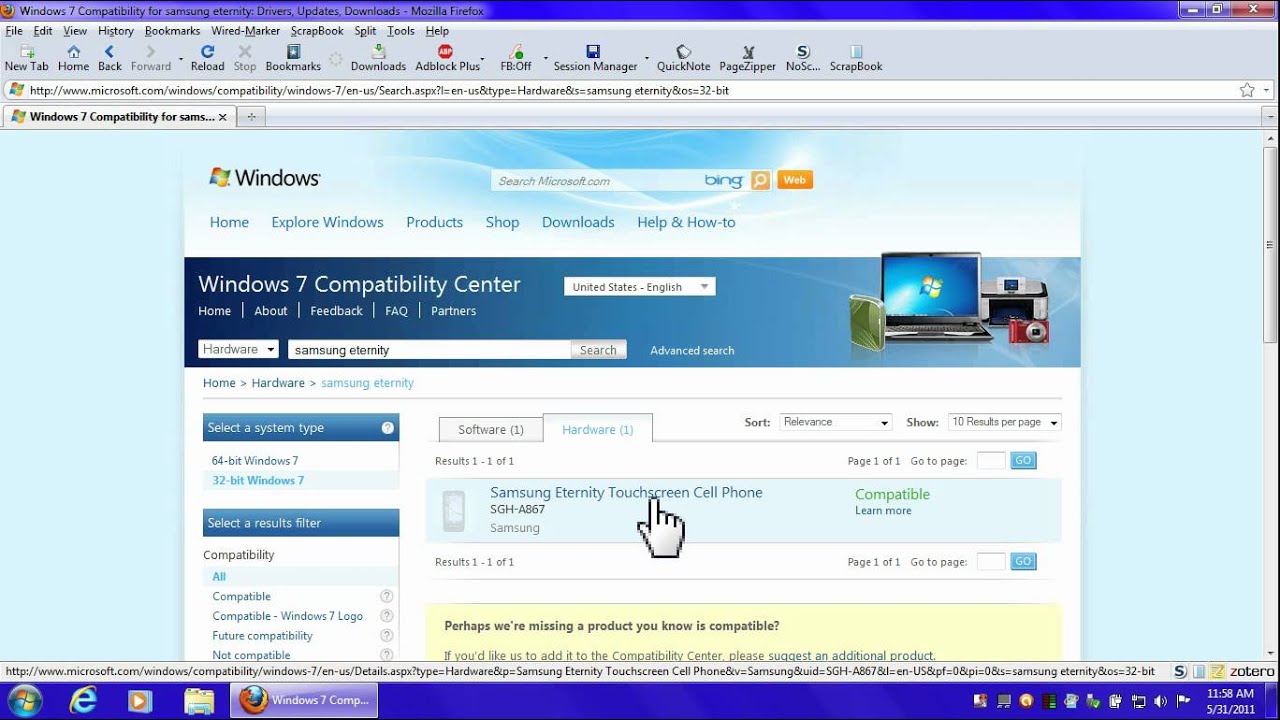
Task: Click the Zotero status bar logo
Action: point(1251,672)
